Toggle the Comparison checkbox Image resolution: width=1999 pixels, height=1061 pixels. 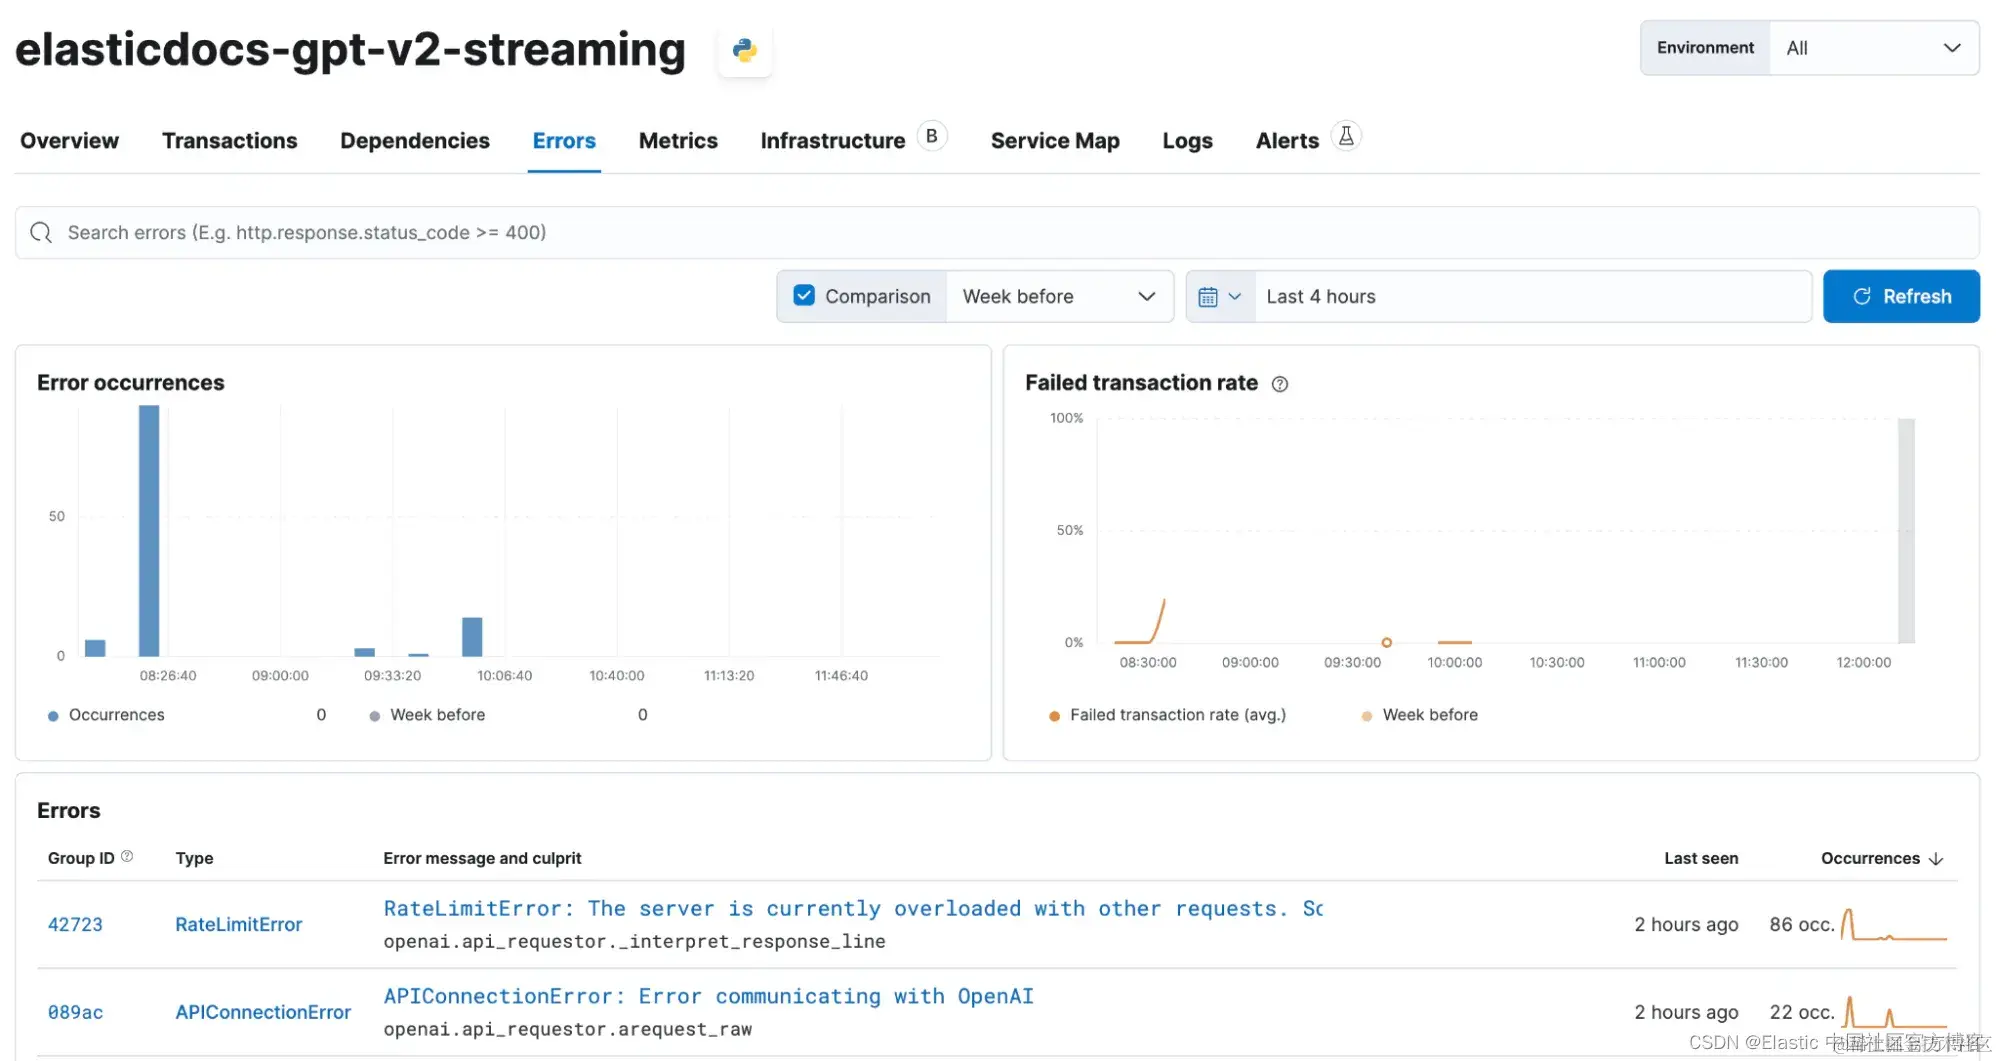click(804, 296)
